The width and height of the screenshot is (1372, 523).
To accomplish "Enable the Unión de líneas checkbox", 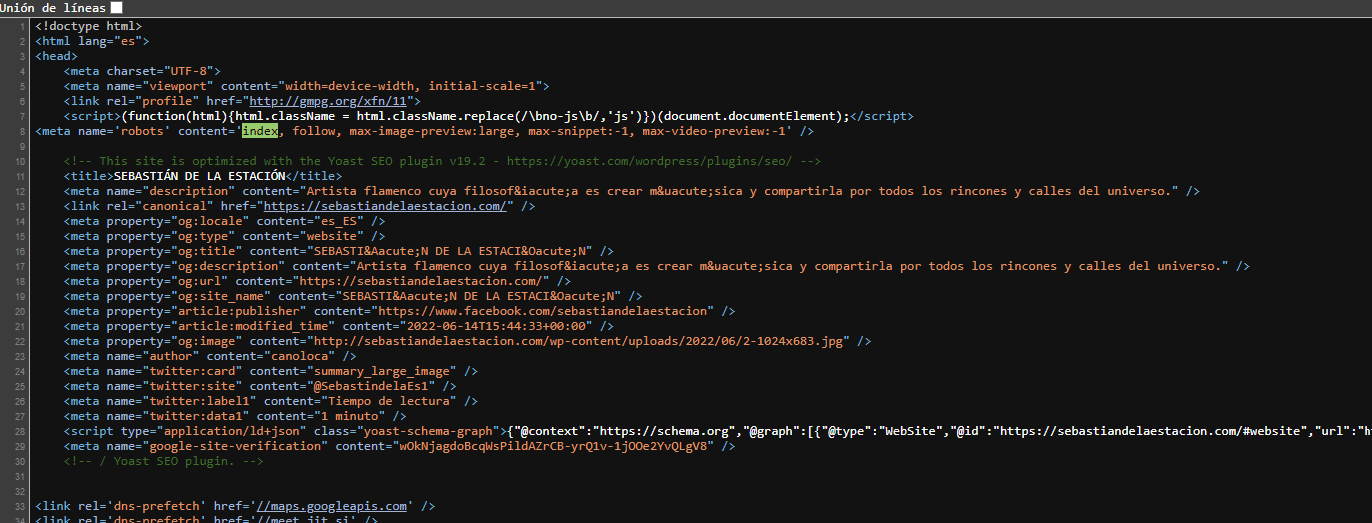I will coord(117,7).
